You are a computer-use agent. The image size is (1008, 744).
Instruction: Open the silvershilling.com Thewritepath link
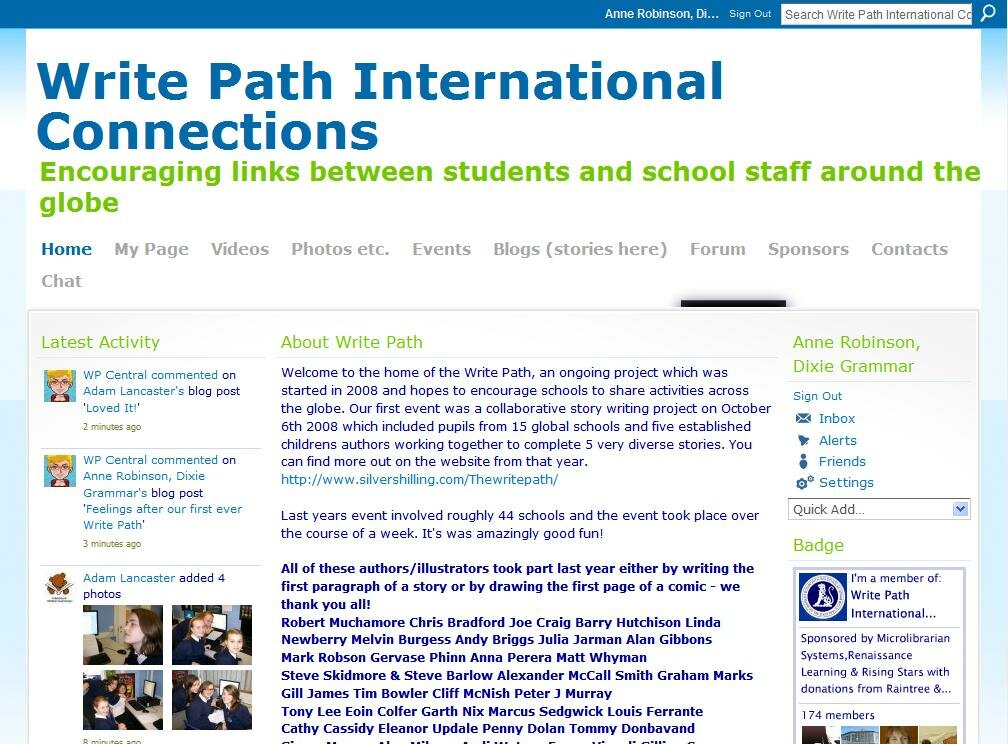pyautogui.click(x=419, y=479)
